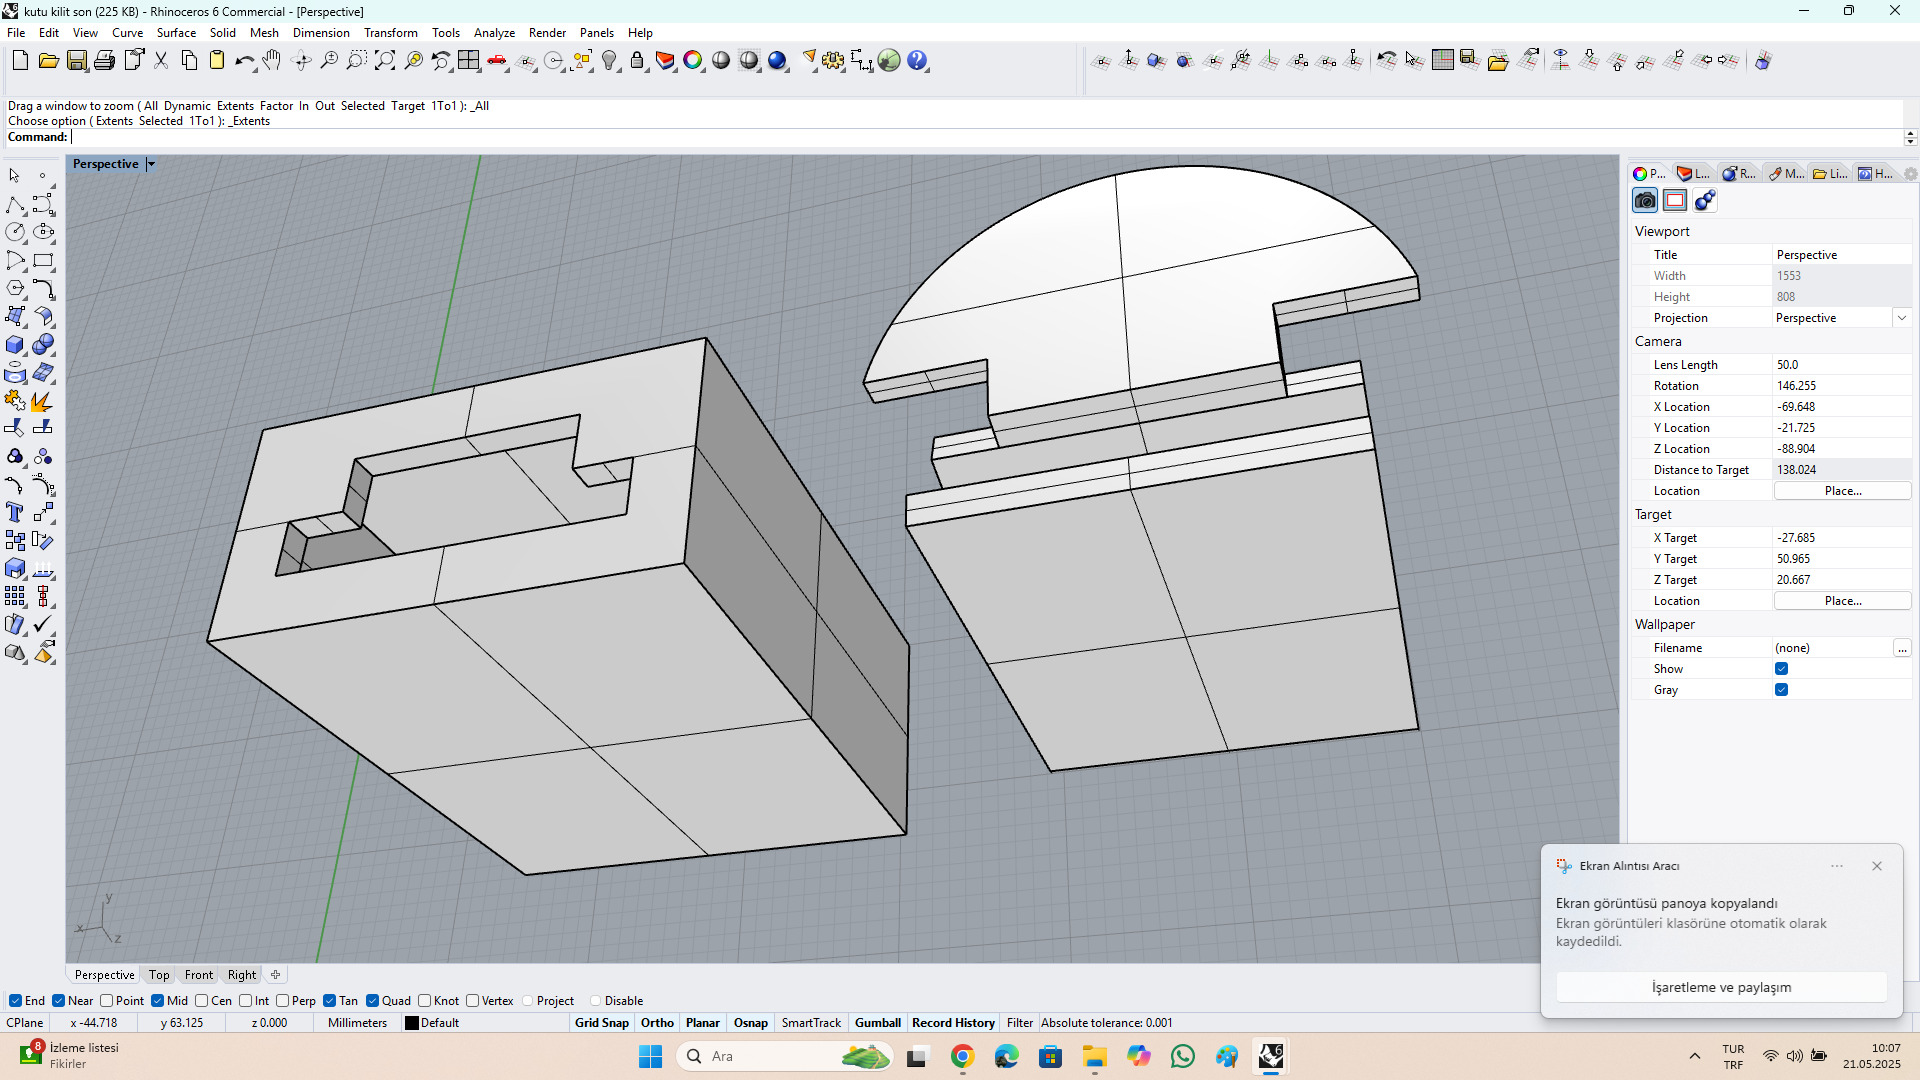Open the Perspective viewport title dropdown arrow
The image size is (1920, 1080).
(151, 164)
